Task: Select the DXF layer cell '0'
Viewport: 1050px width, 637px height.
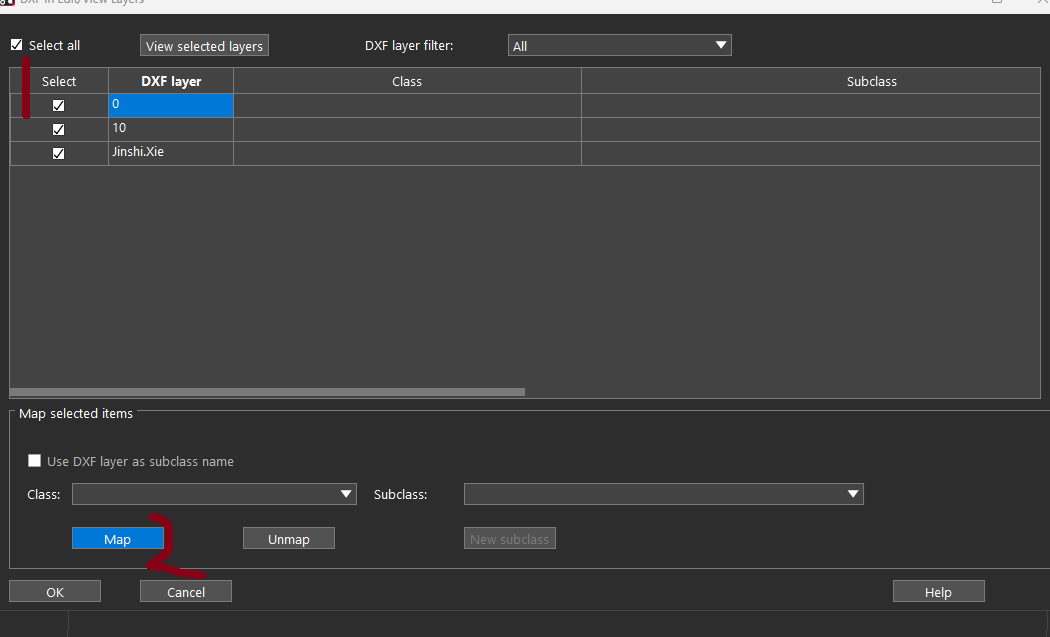Action: click(171, 105)
